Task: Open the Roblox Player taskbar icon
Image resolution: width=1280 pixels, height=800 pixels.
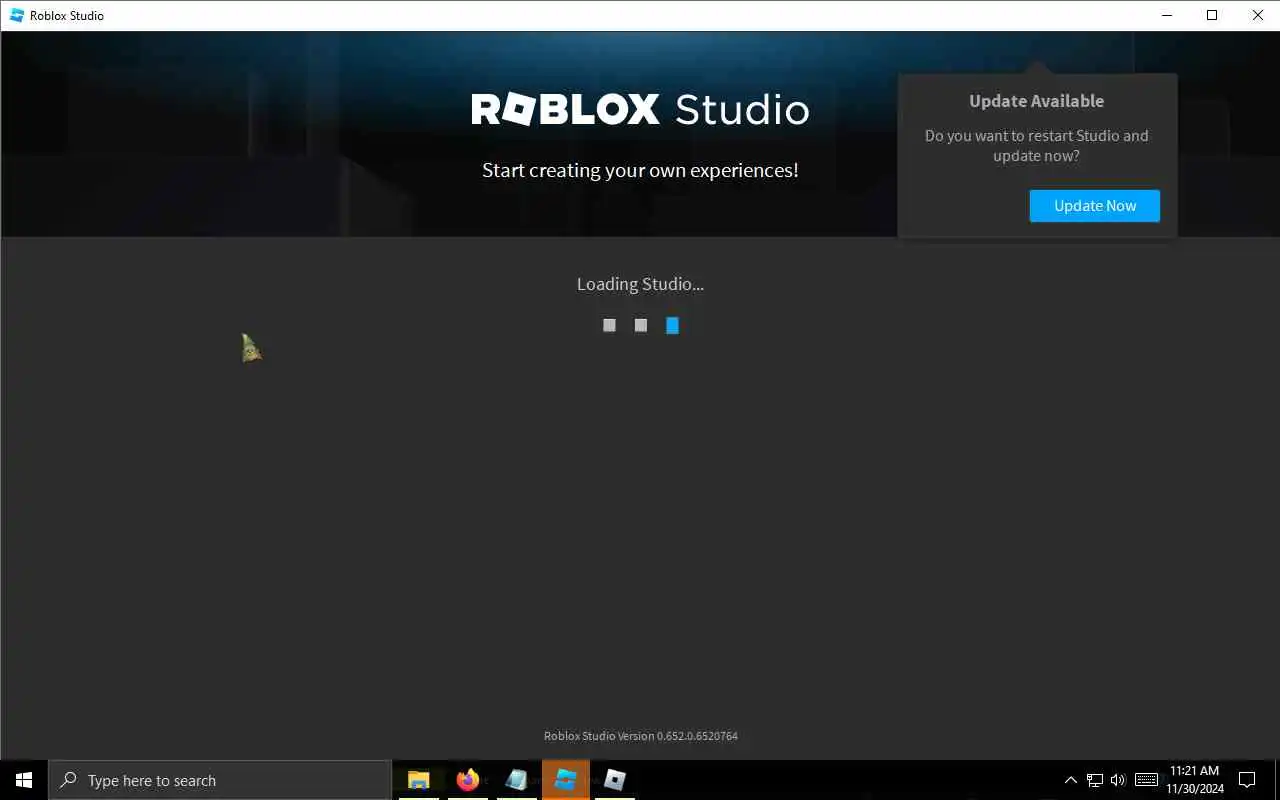Action: coord(615,780)
